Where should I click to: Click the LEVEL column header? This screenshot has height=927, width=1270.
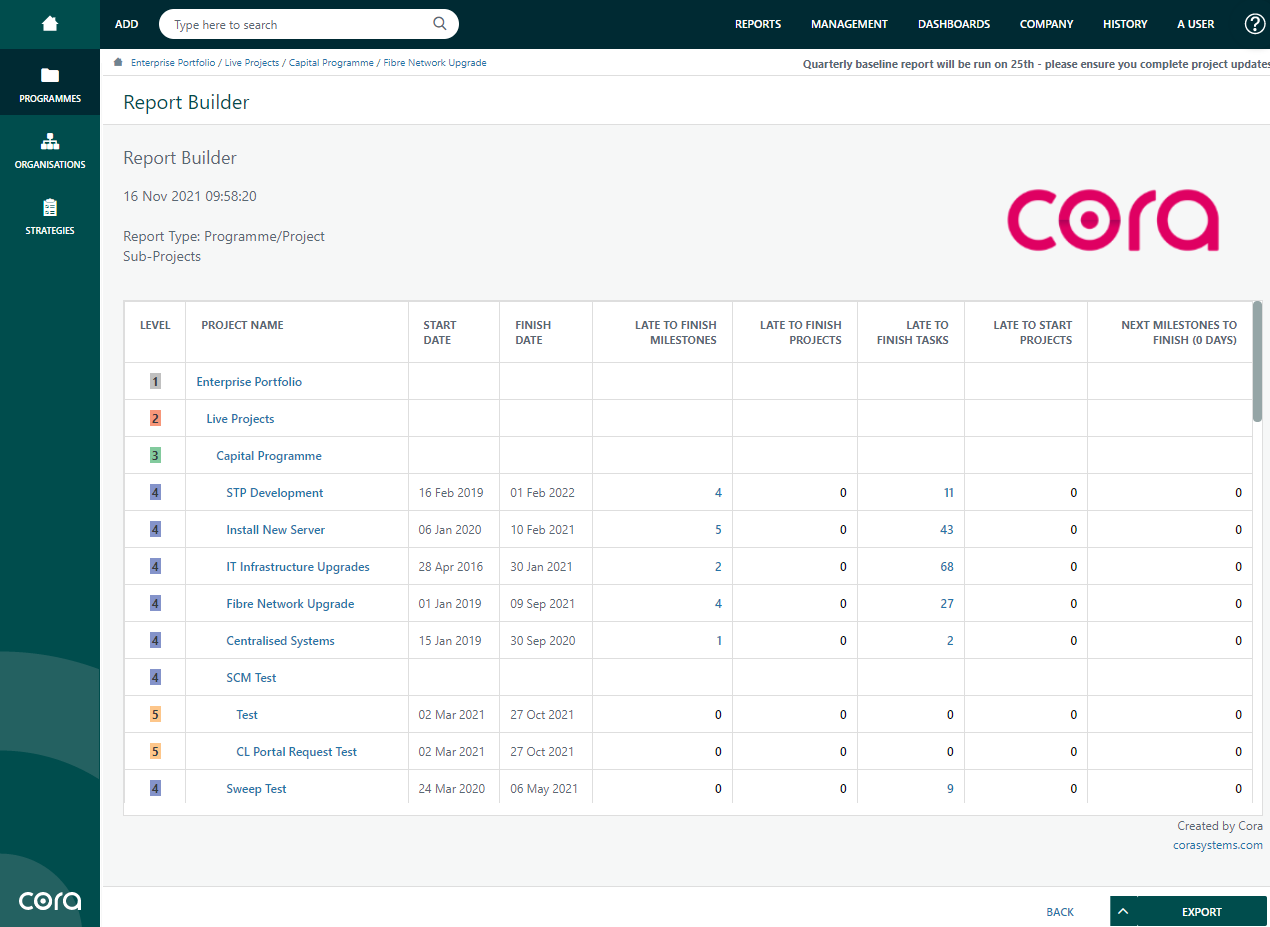pos(155,325)
